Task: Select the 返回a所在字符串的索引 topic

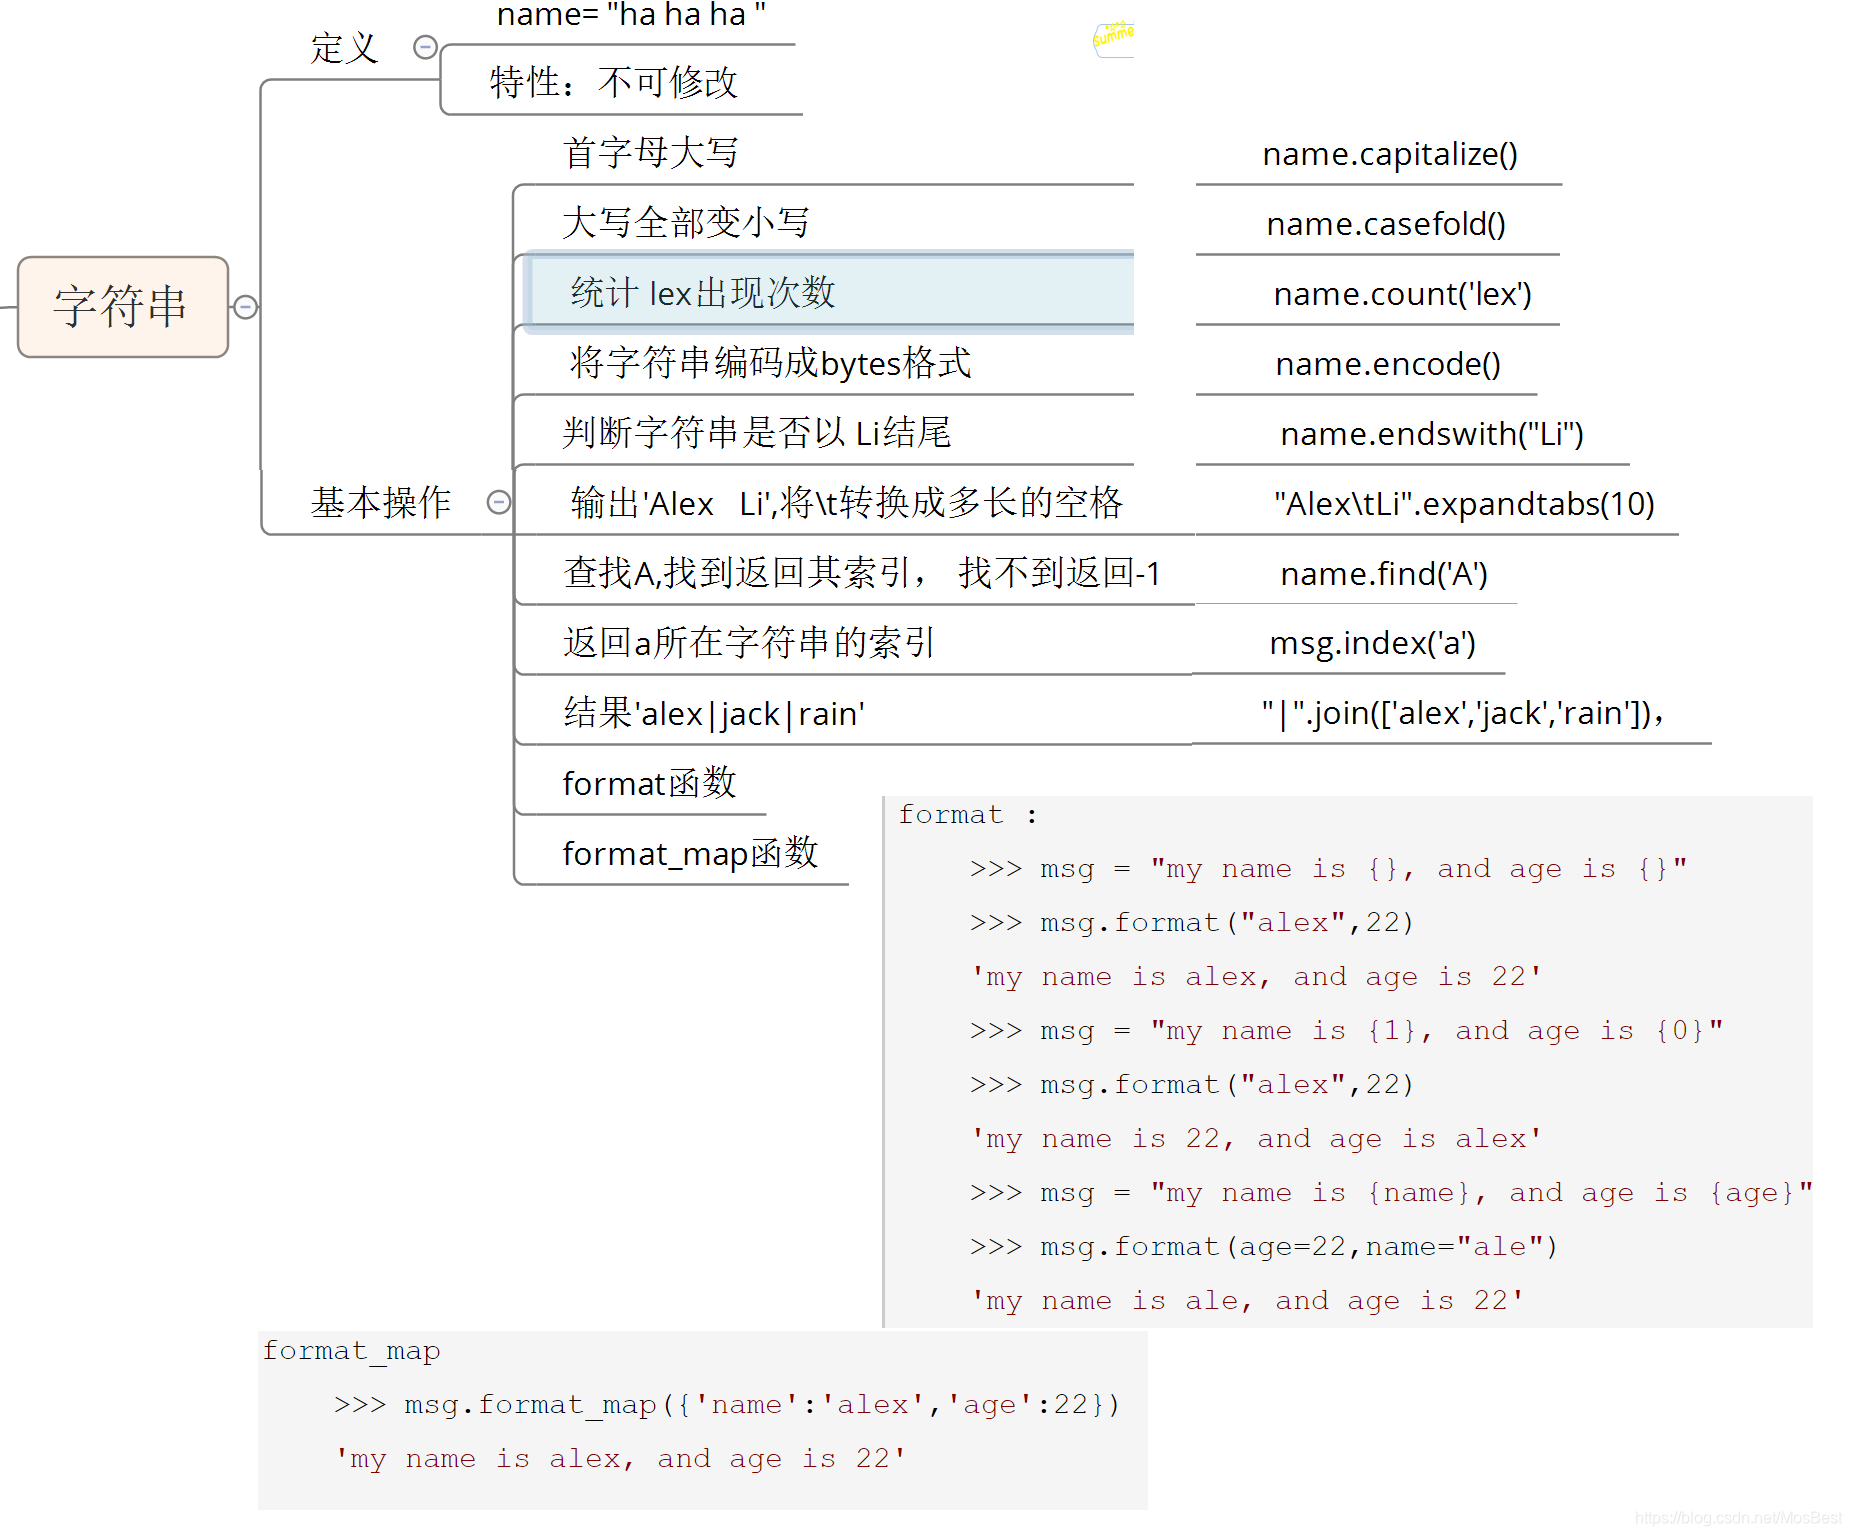Action: click(749, 643)
